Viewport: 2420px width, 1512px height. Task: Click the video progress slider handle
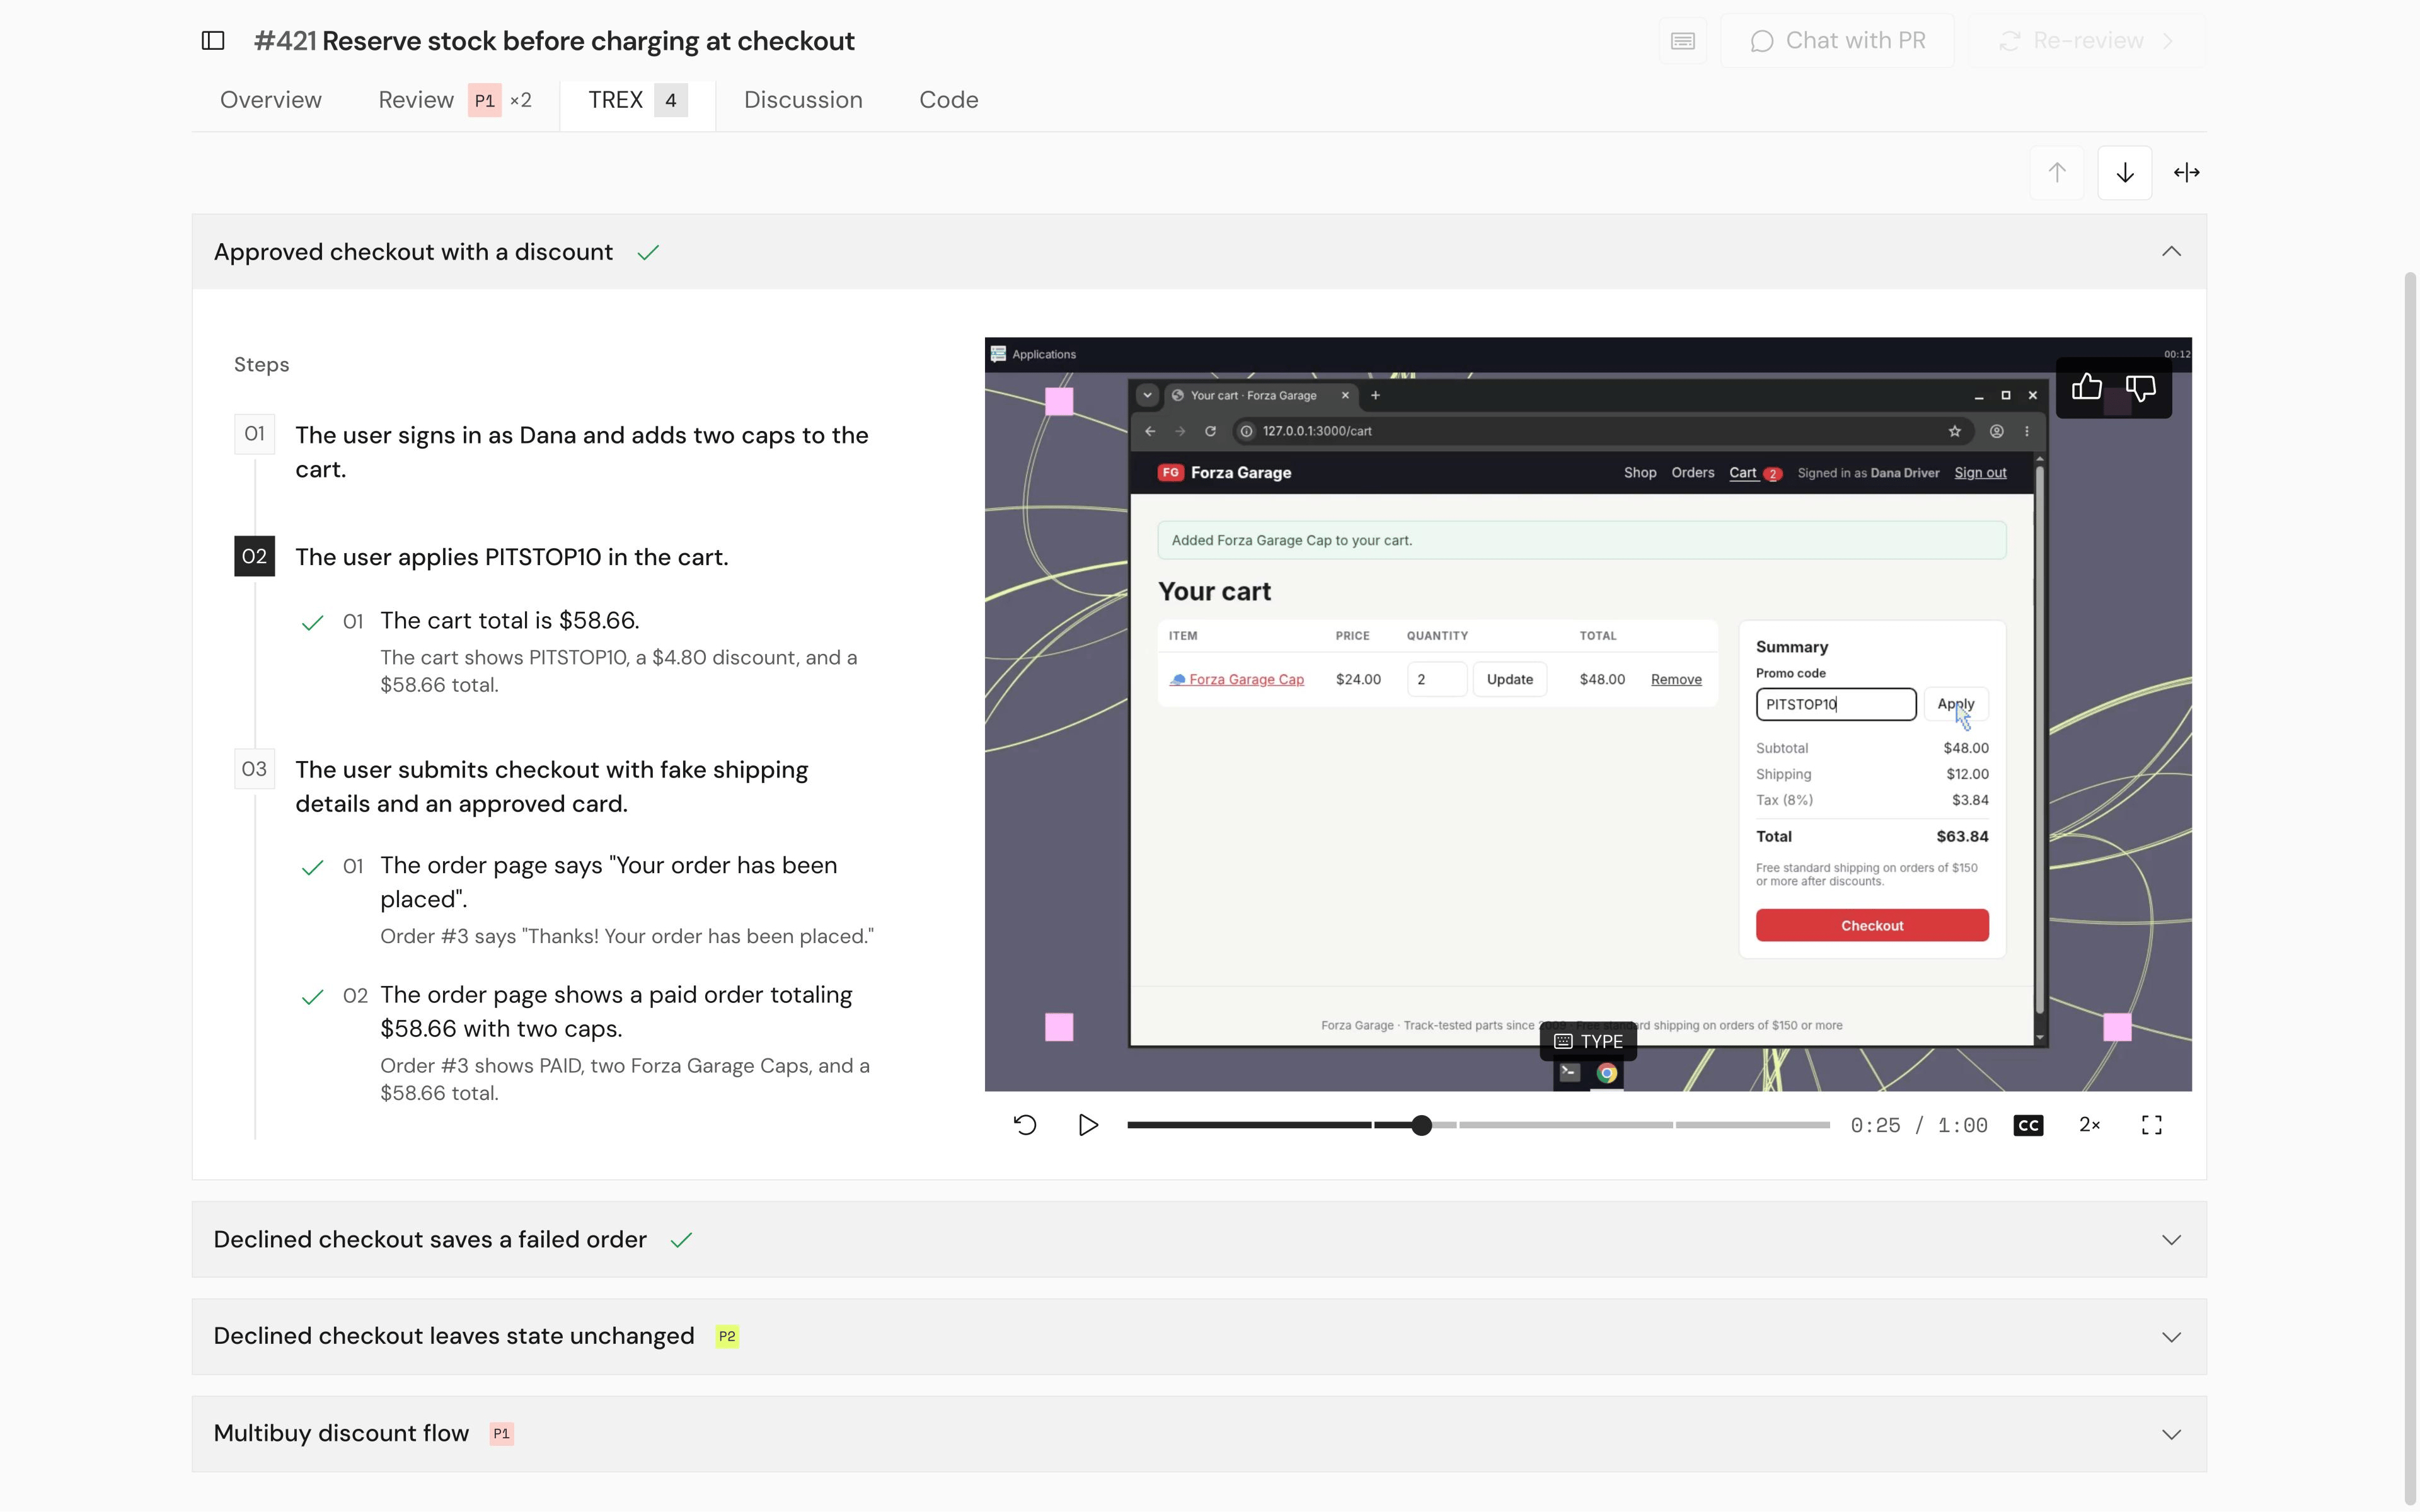1421,1125
